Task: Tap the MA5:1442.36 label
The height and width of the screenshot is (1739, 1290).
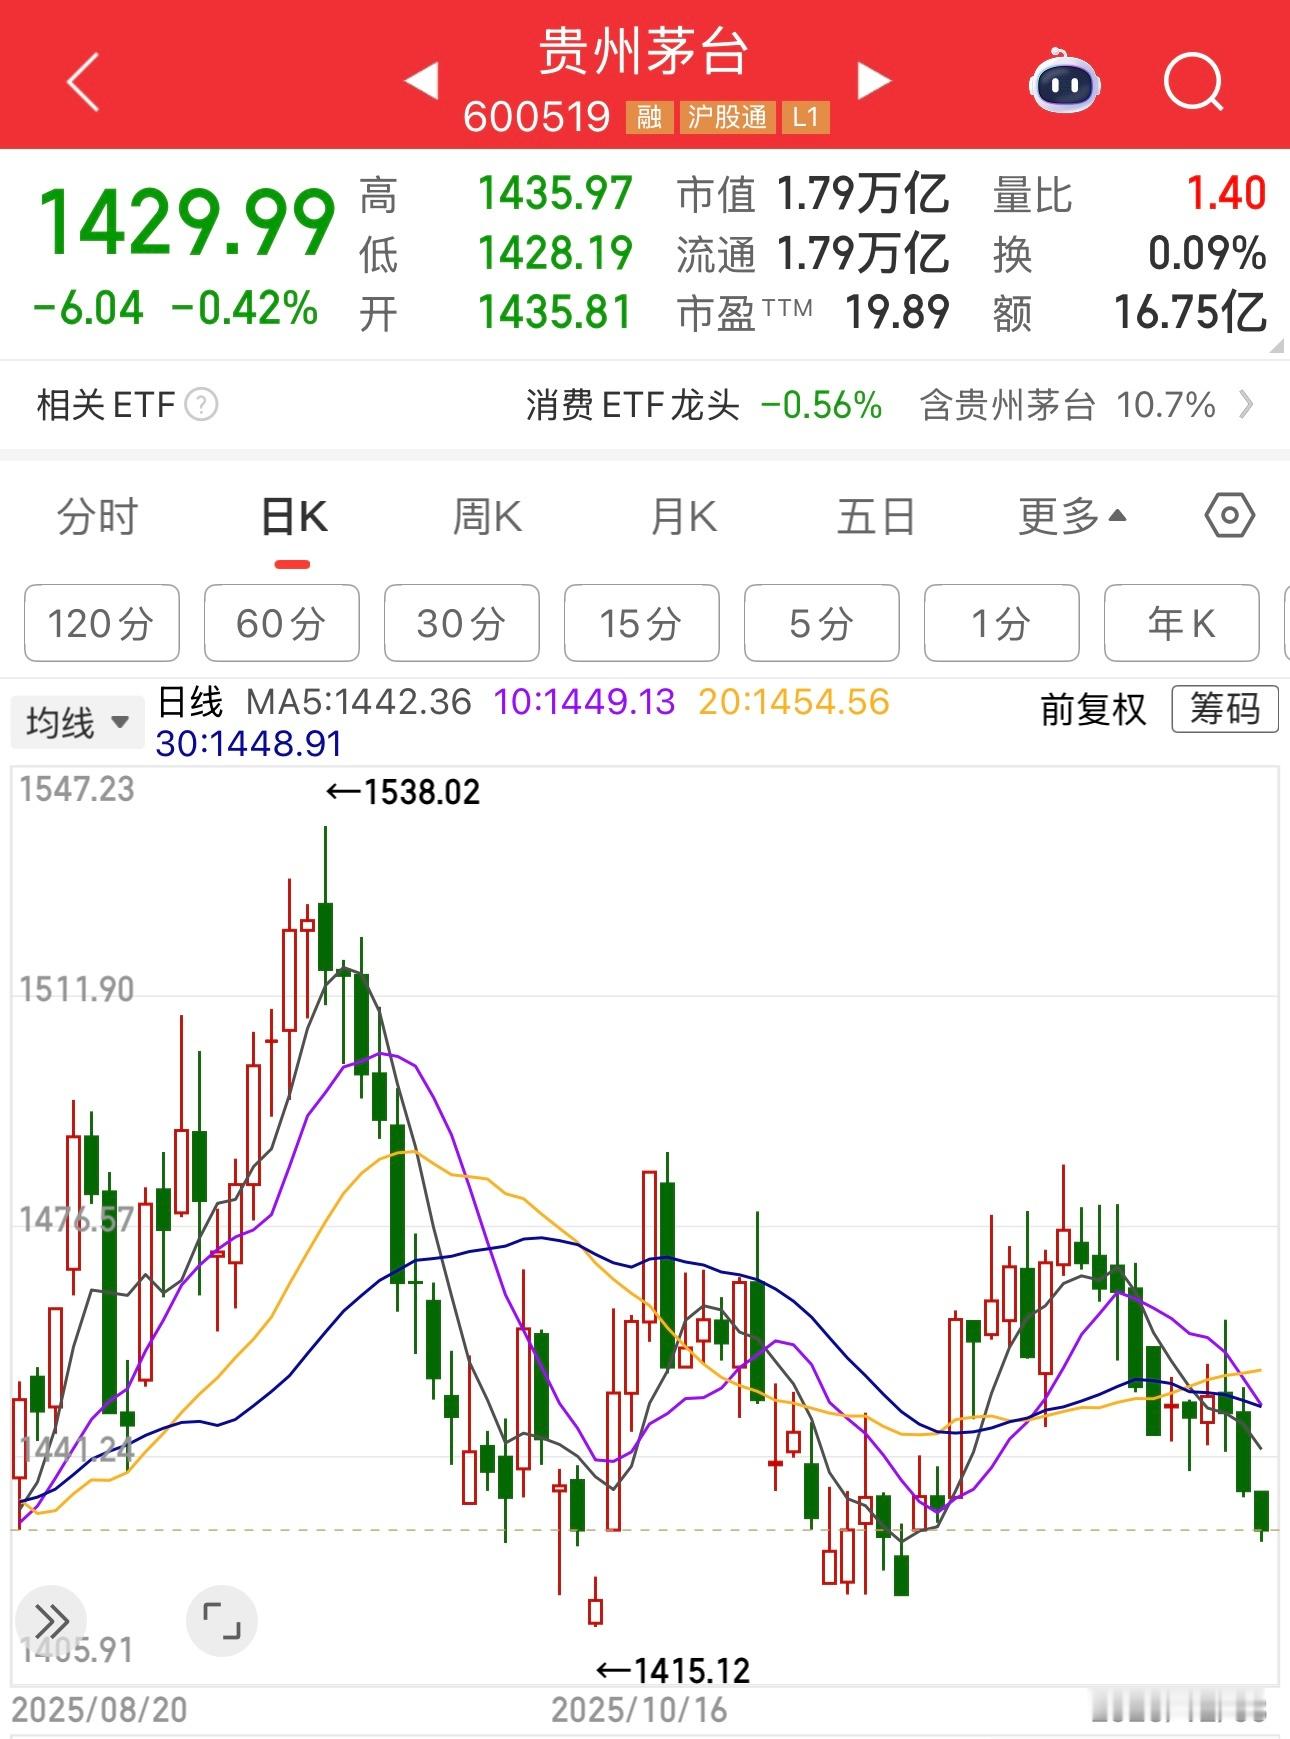Action: tap(359, 702)
